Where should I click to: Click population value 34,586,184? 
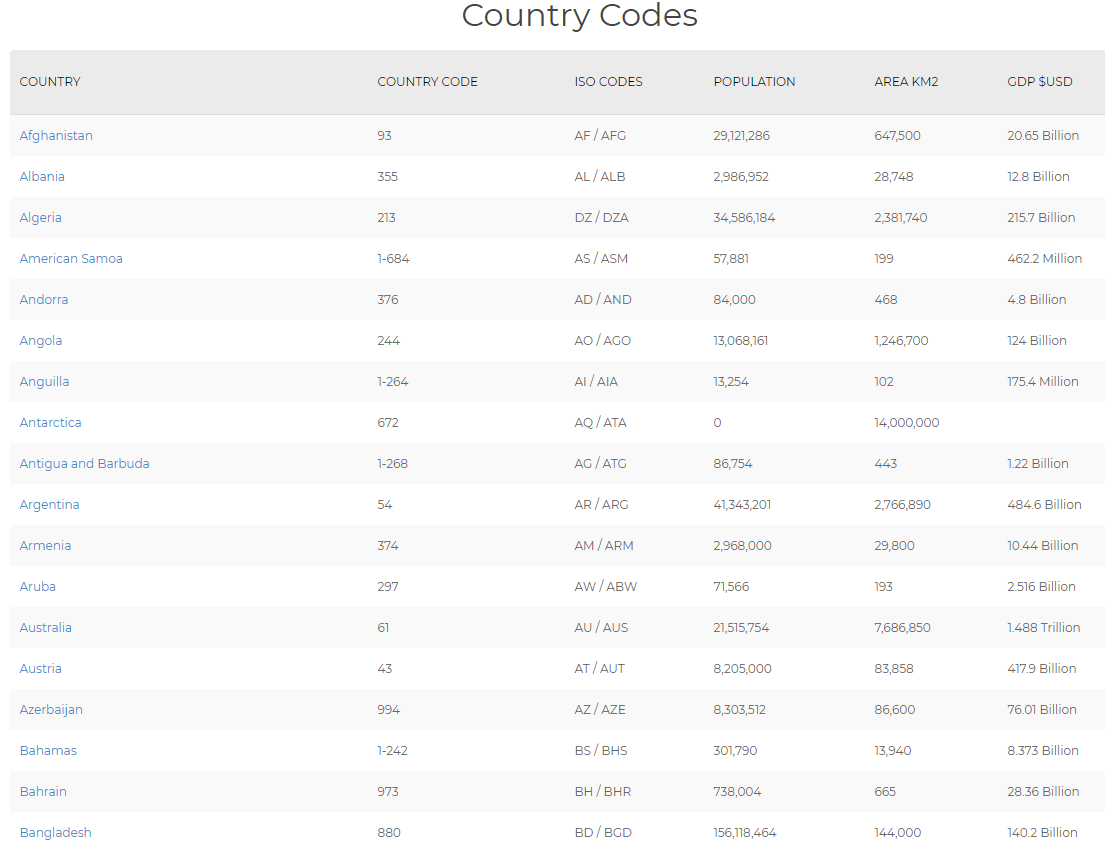(x=744, y=217)
